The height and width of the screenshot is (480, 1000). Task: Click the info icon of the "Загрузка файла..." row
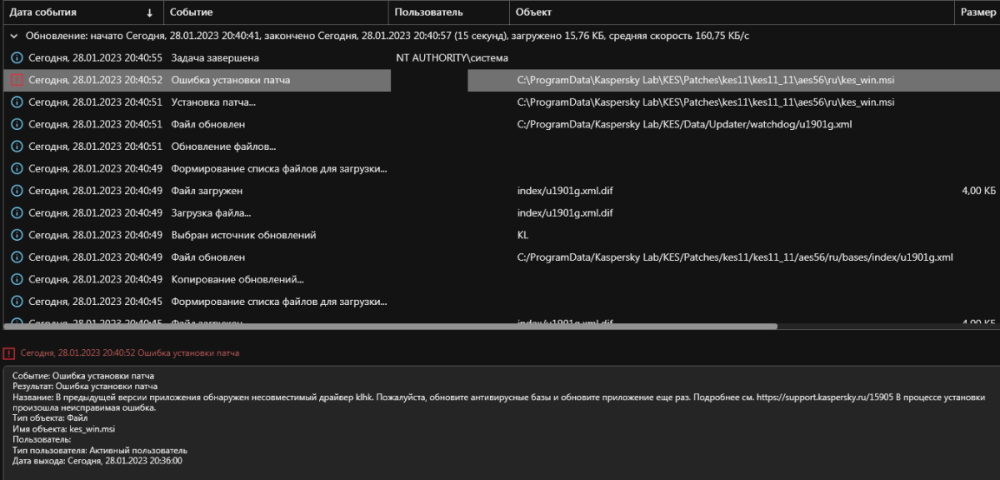[17, 213]
